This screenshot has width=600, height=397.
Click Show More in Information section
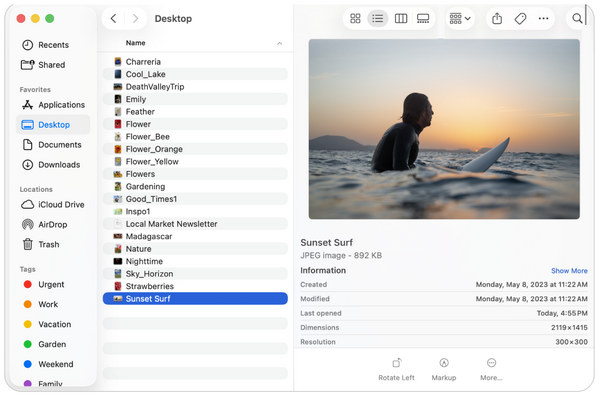click(x=569, y=271)
